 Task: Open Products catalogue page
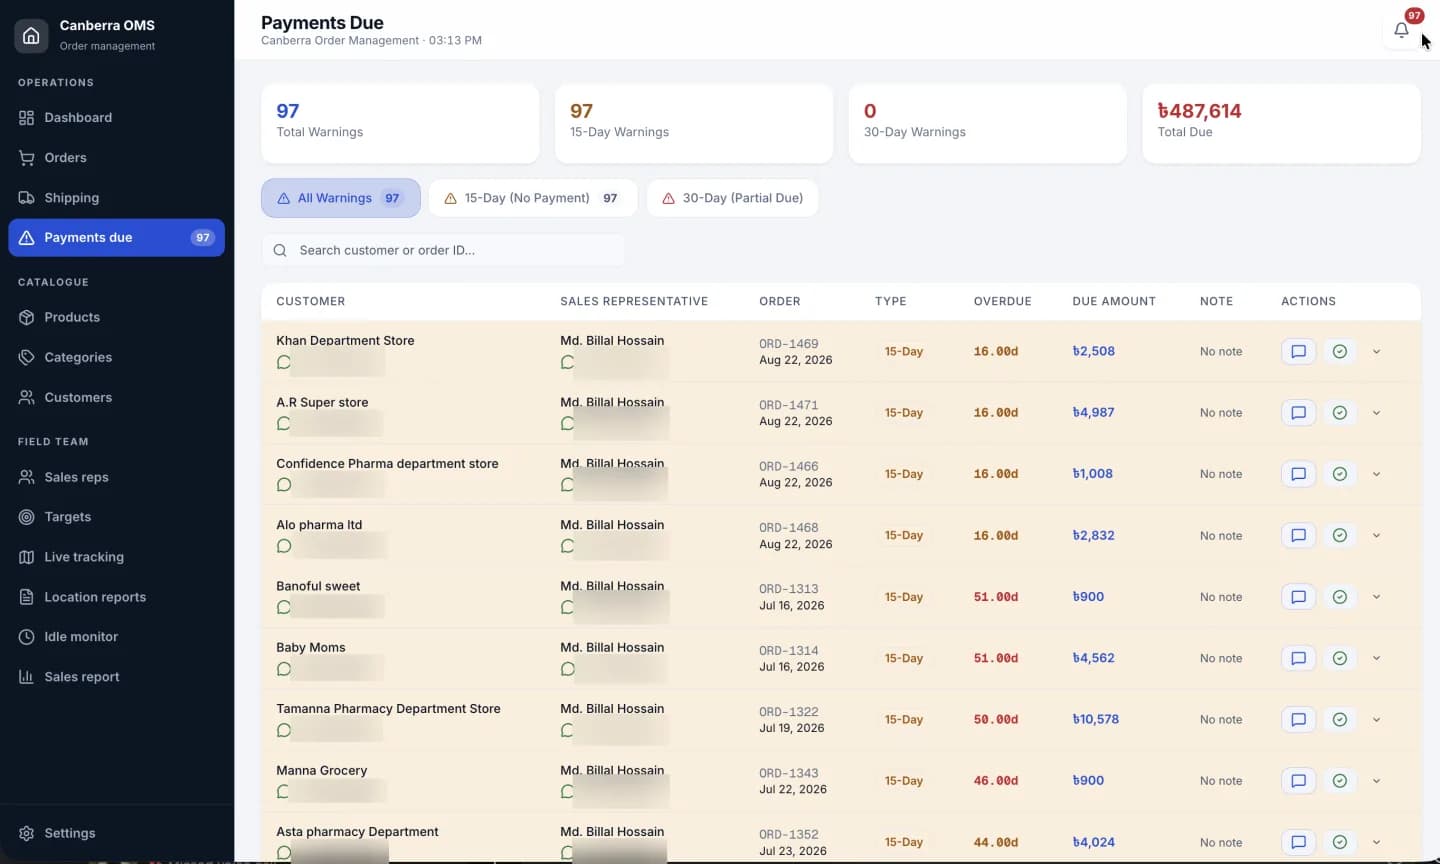pos(116,317)
